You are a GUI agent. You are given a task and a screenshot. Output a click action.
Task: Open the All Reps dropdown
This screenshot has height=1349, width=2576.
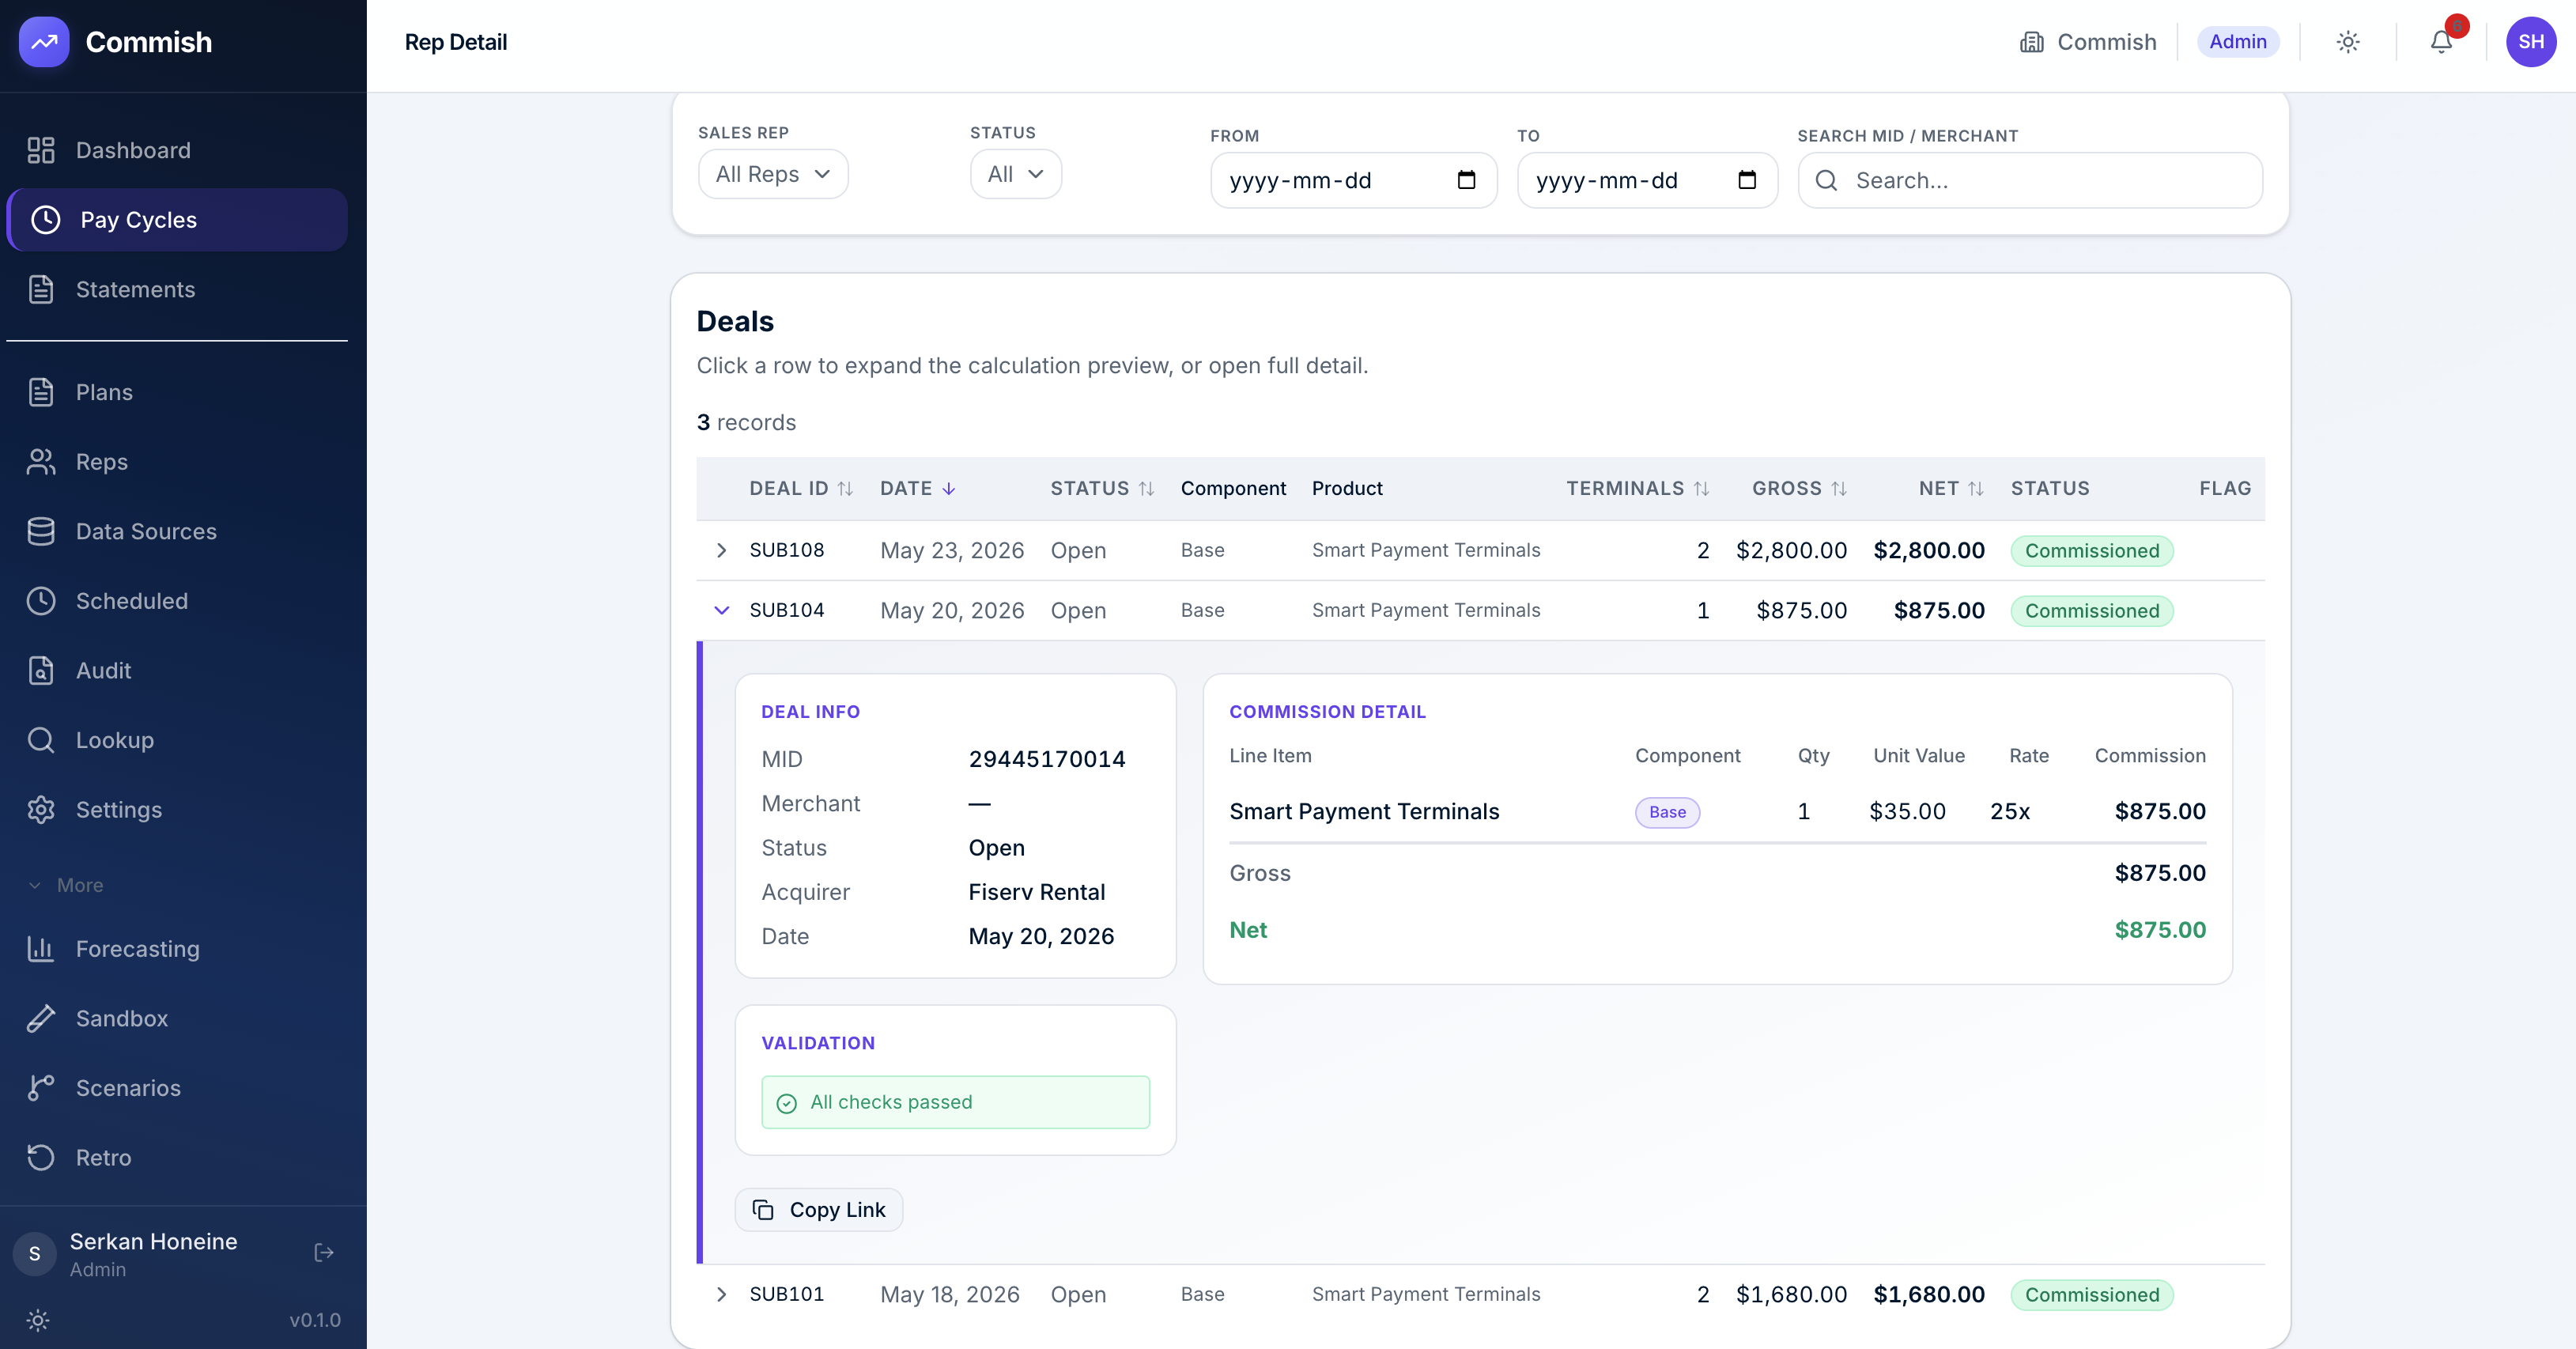(x=773, y=174)
